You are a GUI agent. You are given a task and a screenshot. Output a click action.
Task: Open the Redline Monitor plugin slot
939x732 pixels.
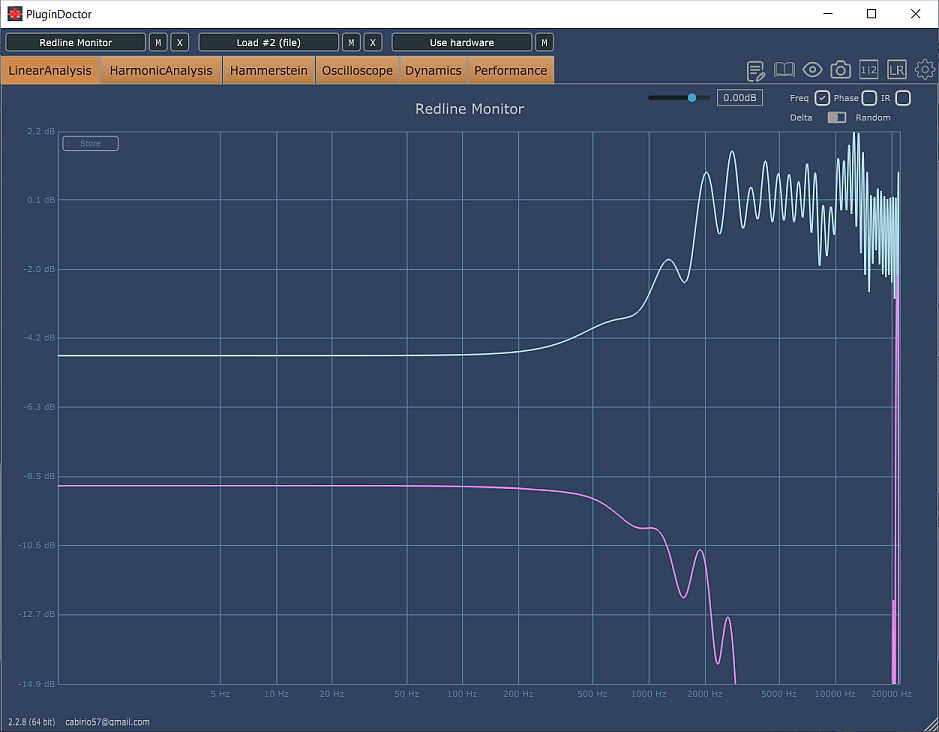tap(75, 43)
